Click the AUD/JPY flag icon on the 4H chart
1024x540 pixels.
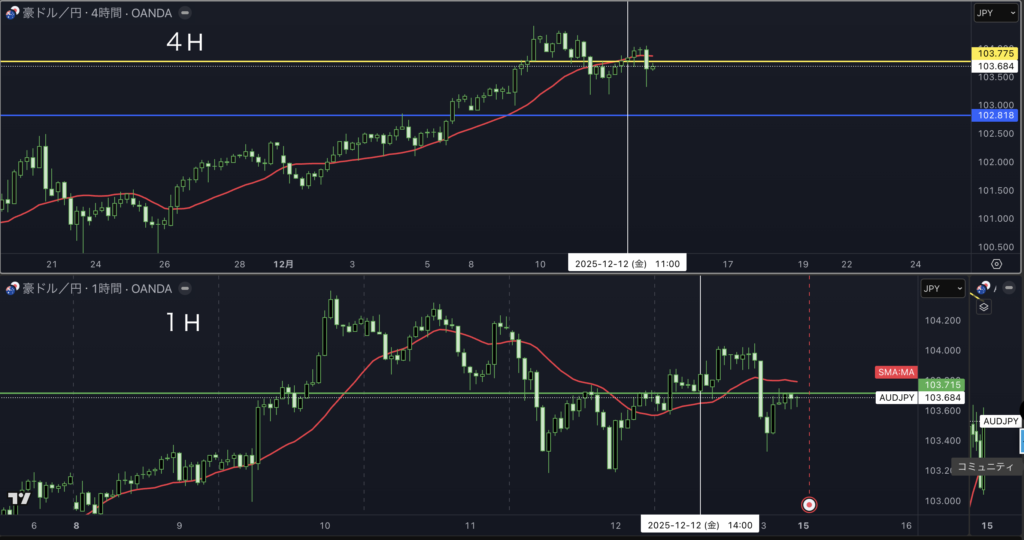[x=13, y=12]
